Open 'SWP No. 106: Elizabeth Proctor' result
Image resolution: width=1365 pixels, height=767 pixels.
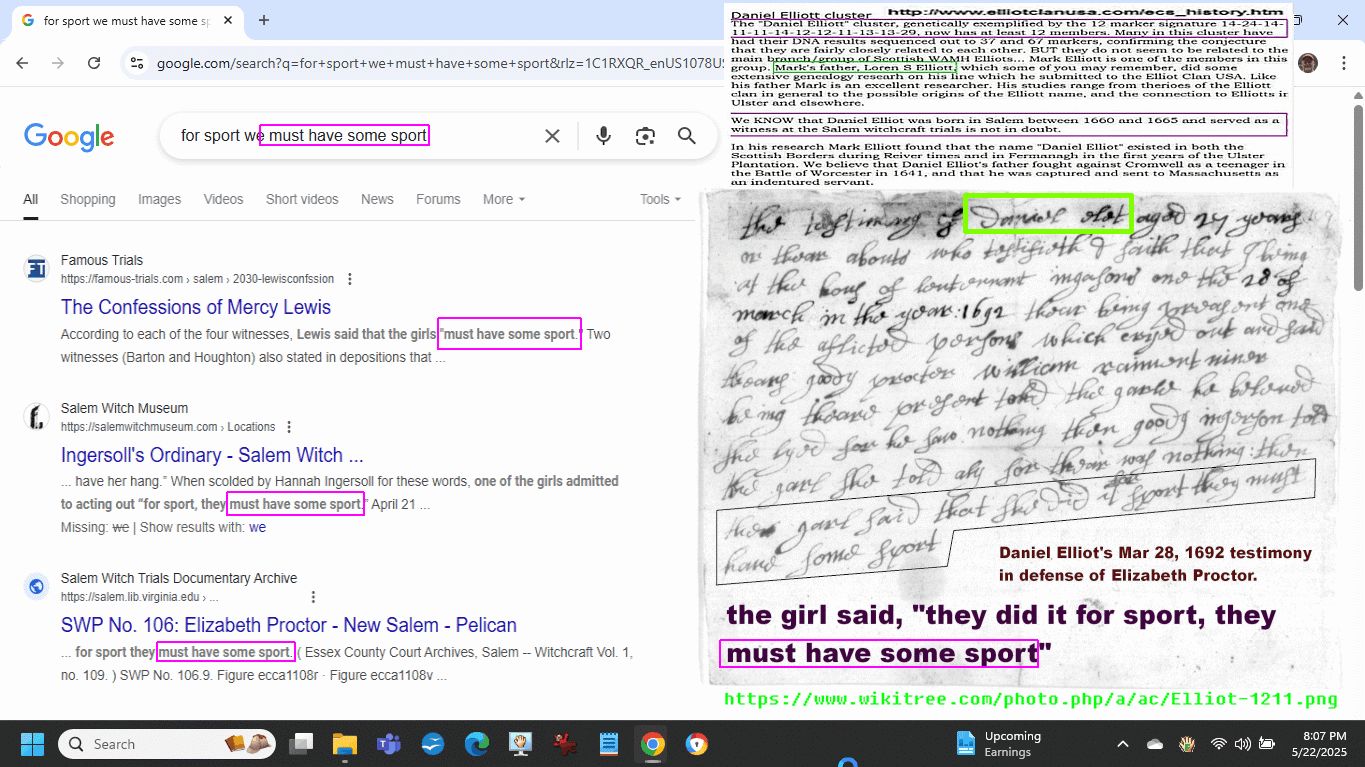click(289, 625)
